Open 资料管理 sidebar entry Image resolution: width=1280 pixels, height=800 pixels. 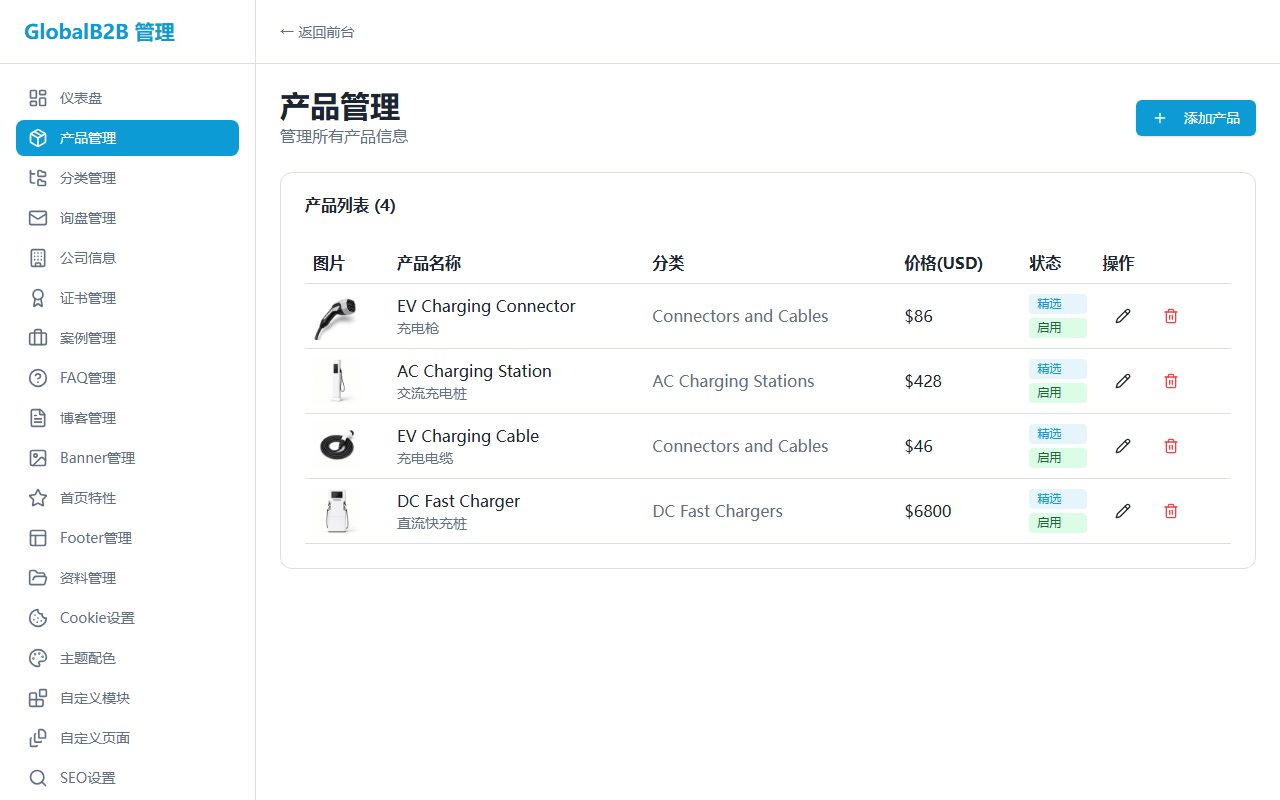(127, 578)
